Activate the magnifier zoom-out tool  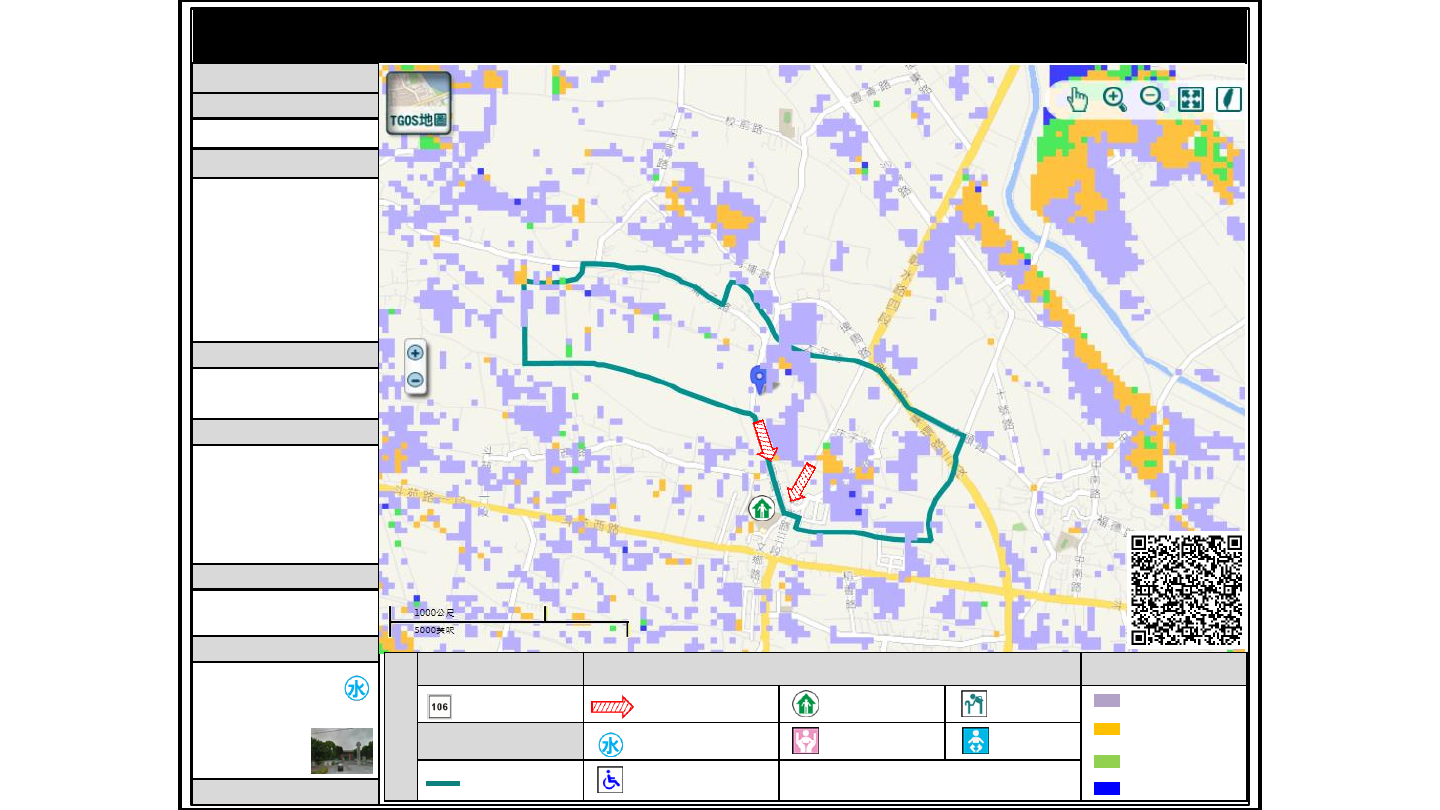(x=1153, y=98)
